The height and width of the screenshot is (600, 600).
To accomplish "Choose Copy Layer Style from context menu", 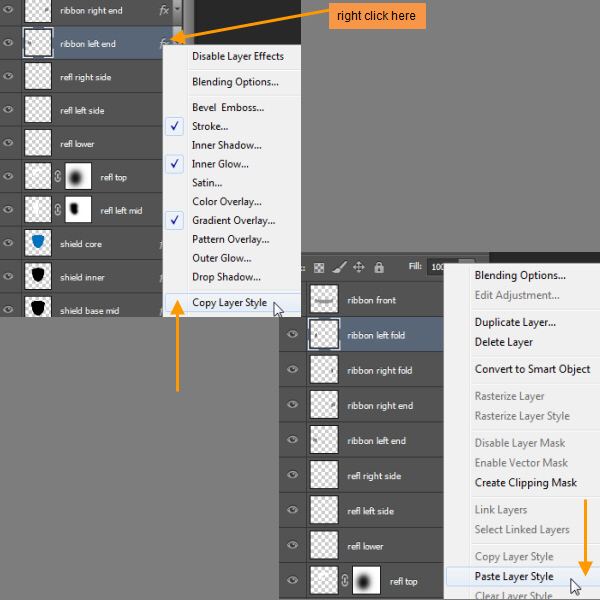I will [x=229, y=302].
